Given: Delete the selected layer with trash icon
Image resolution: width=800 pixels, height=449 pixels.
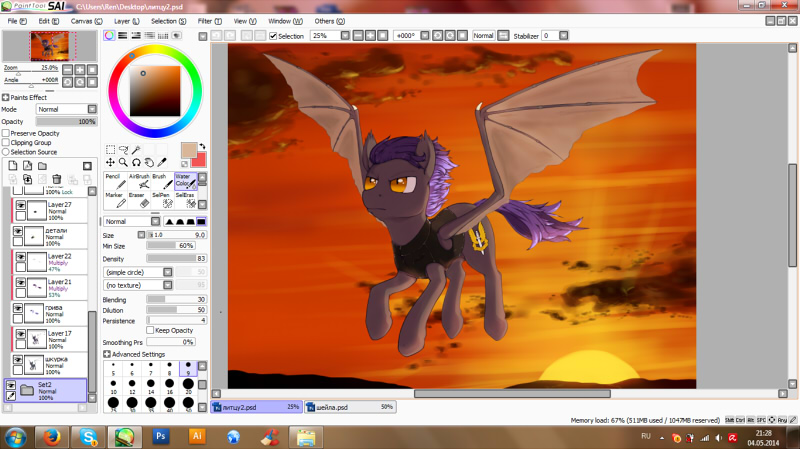Looking at the screenshot, I should [x=57, y=179].
